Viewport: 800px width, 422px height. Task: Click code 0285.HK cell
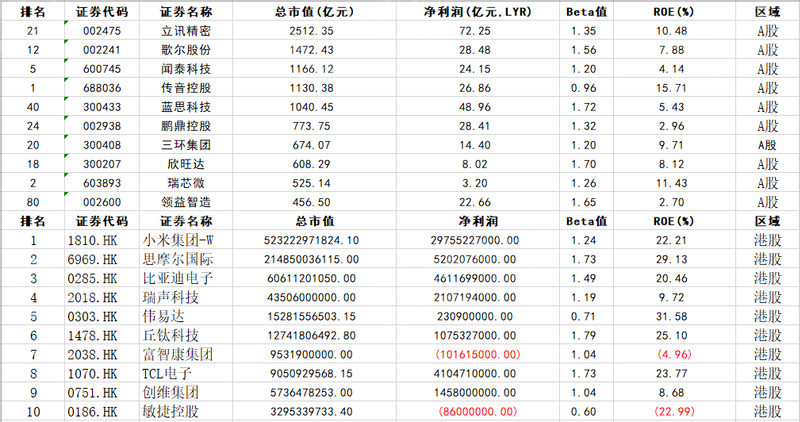tap(102, 278)
